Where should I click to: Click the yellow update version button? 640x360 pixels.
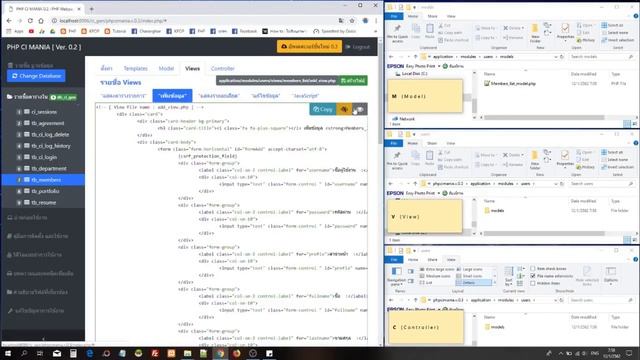coord(309,47)
